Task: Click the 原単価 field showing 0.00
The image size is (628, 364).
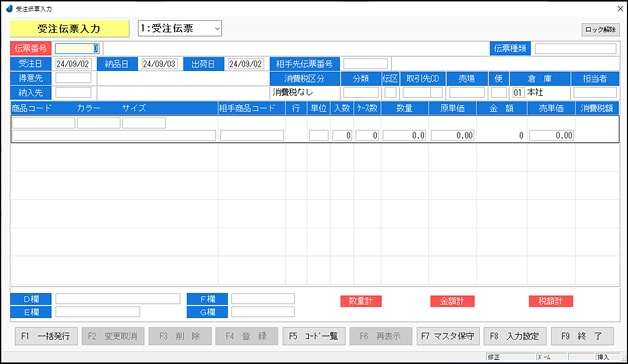Action: click(453, 135)
